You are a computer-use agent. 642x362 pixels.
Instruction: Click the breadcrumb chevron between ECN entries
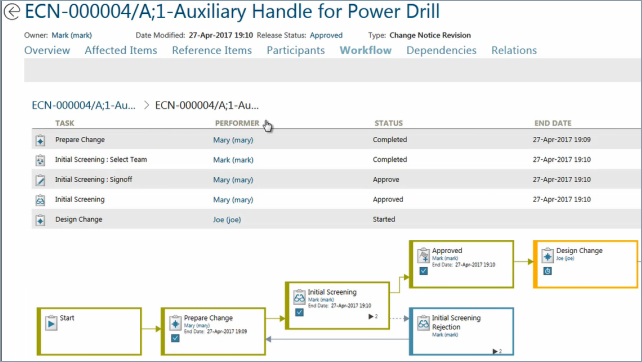pos(146,106)
